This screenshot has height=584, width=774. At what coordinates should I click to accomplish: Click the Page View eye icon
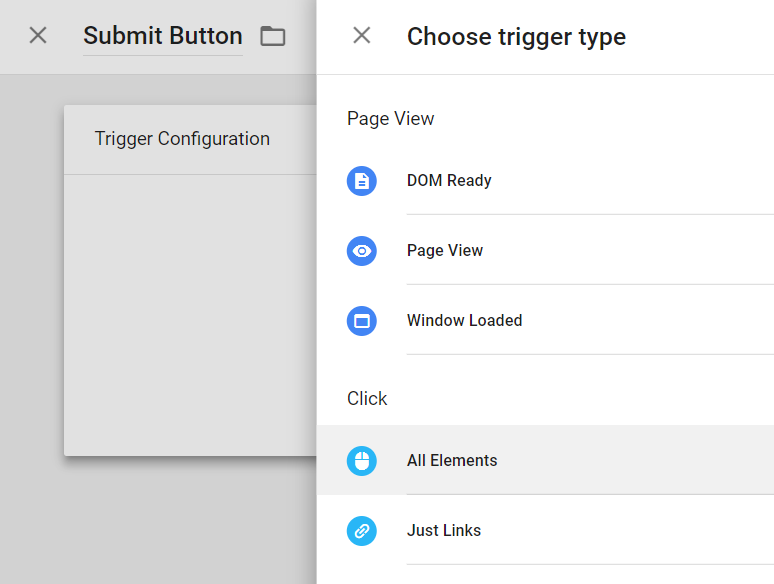click(x=362, y=251)
